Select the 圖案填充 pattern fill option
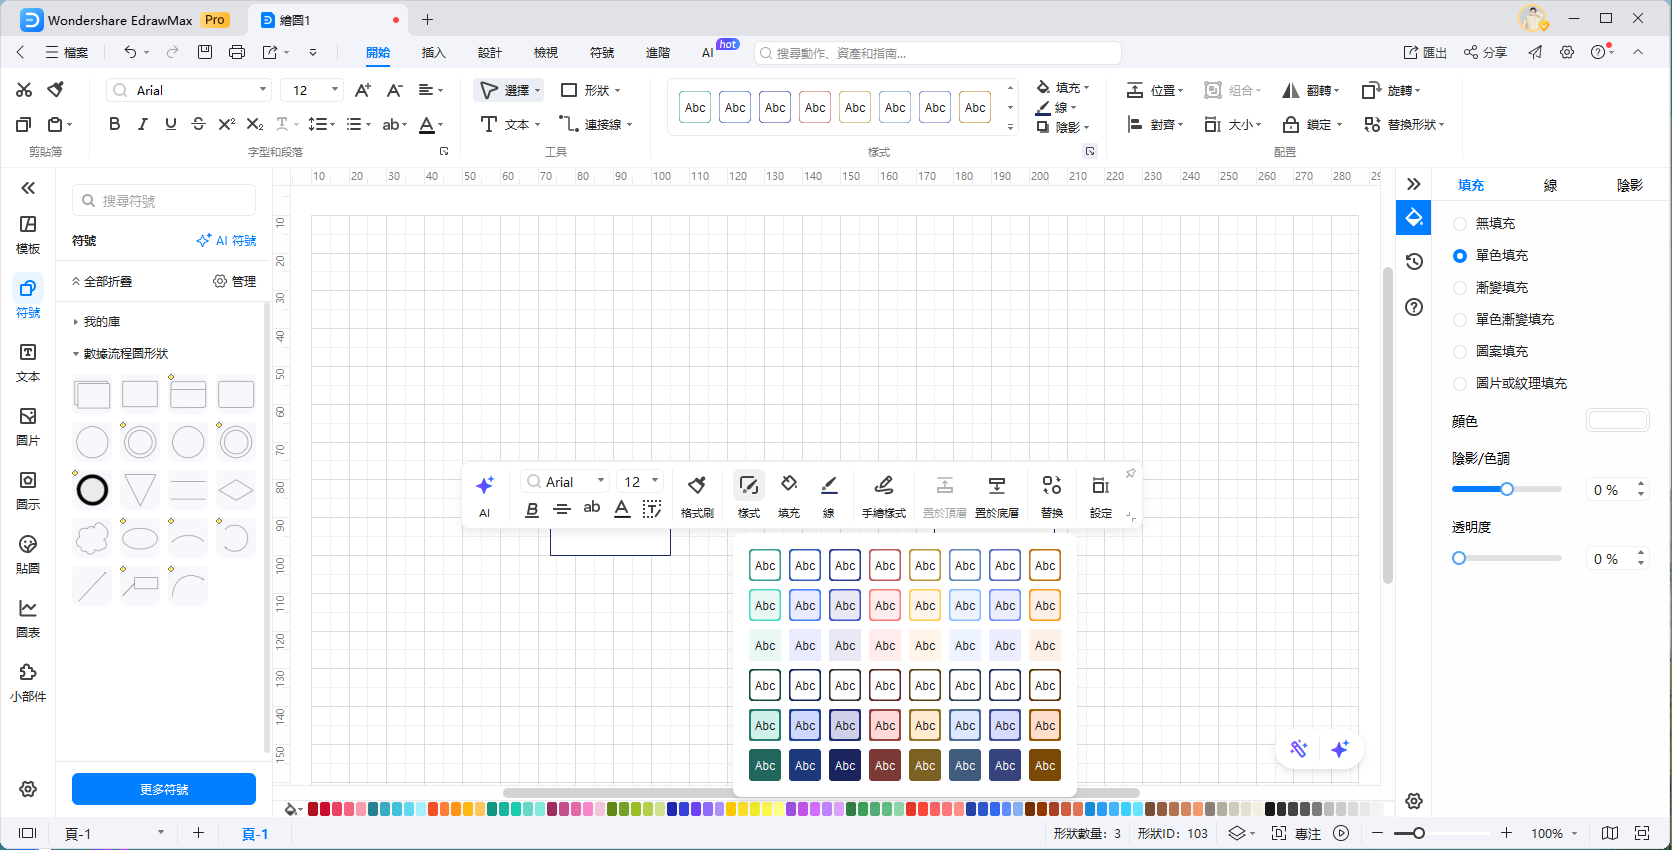Screen dimensions: 1672x850 (x=1460, y=352)
